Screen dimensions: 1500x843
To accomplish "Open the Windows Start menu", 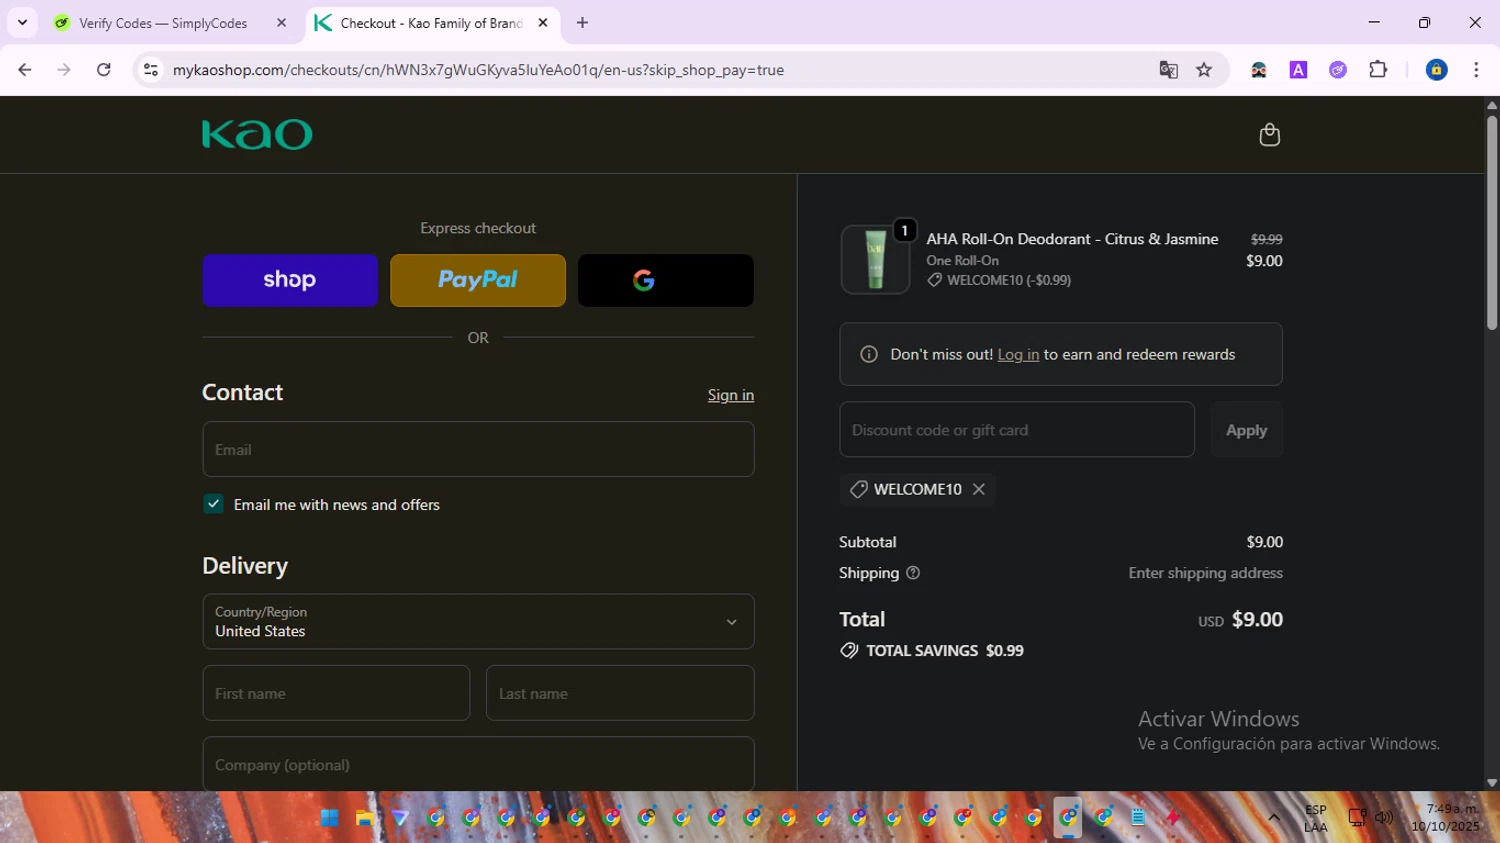I will click(x=329, y=818).
